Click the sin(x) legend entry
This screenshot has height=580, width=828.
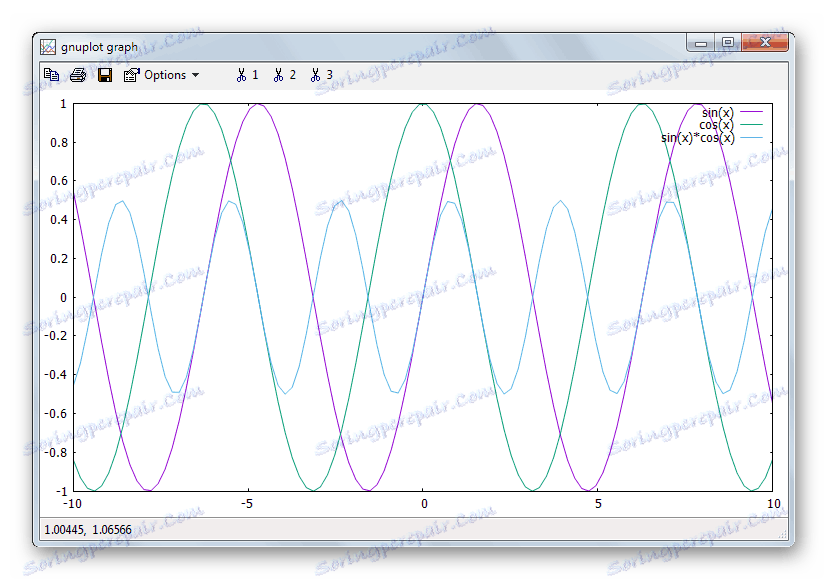coord(718,113)
